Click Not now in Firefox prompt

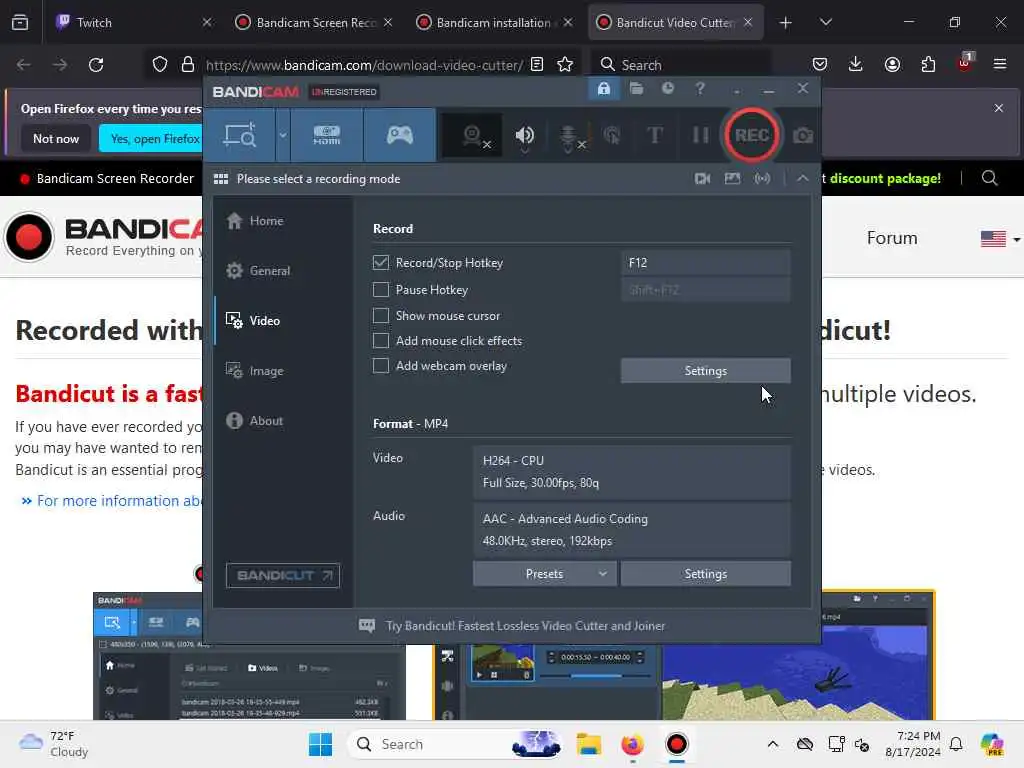56,138
